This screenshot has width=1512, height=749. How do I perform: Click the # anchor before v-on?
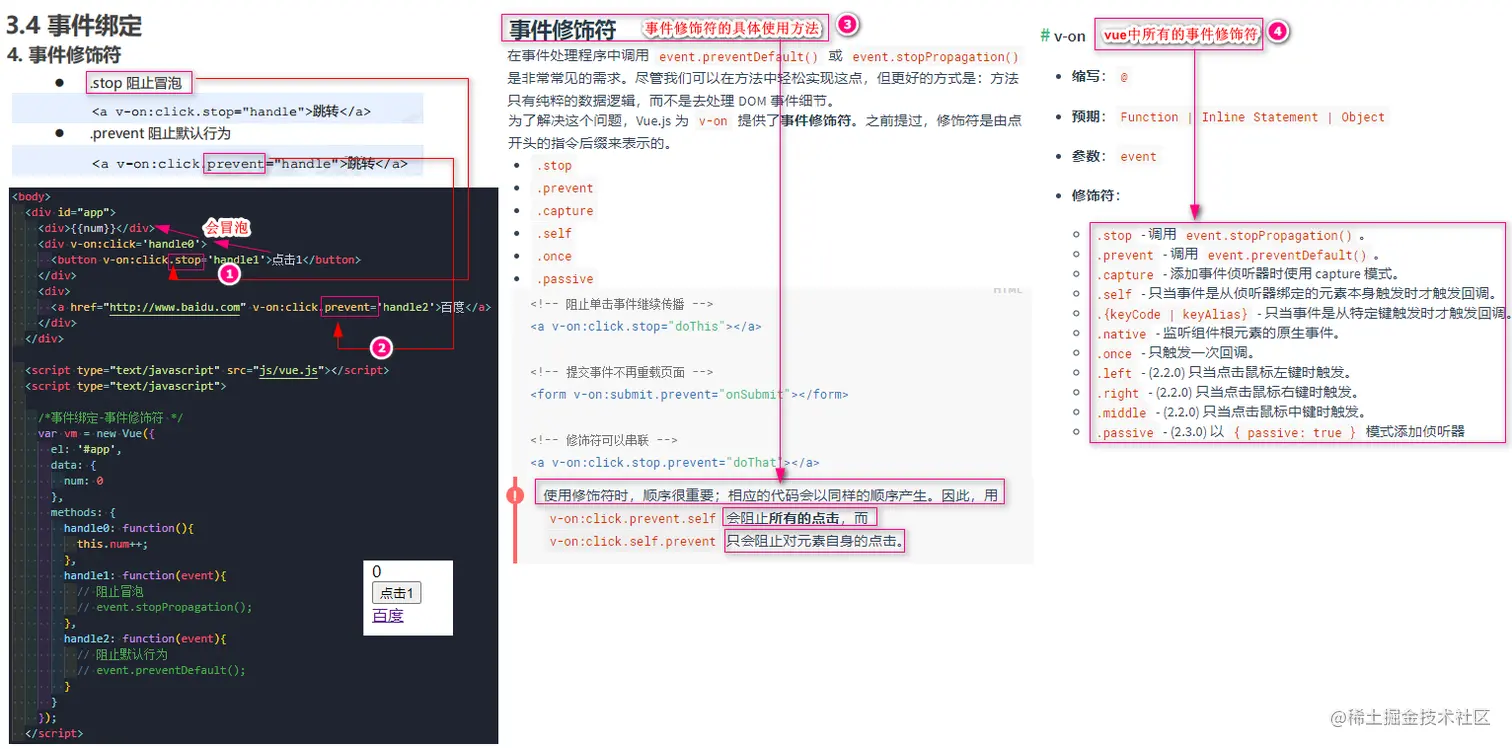[1045, 35]
